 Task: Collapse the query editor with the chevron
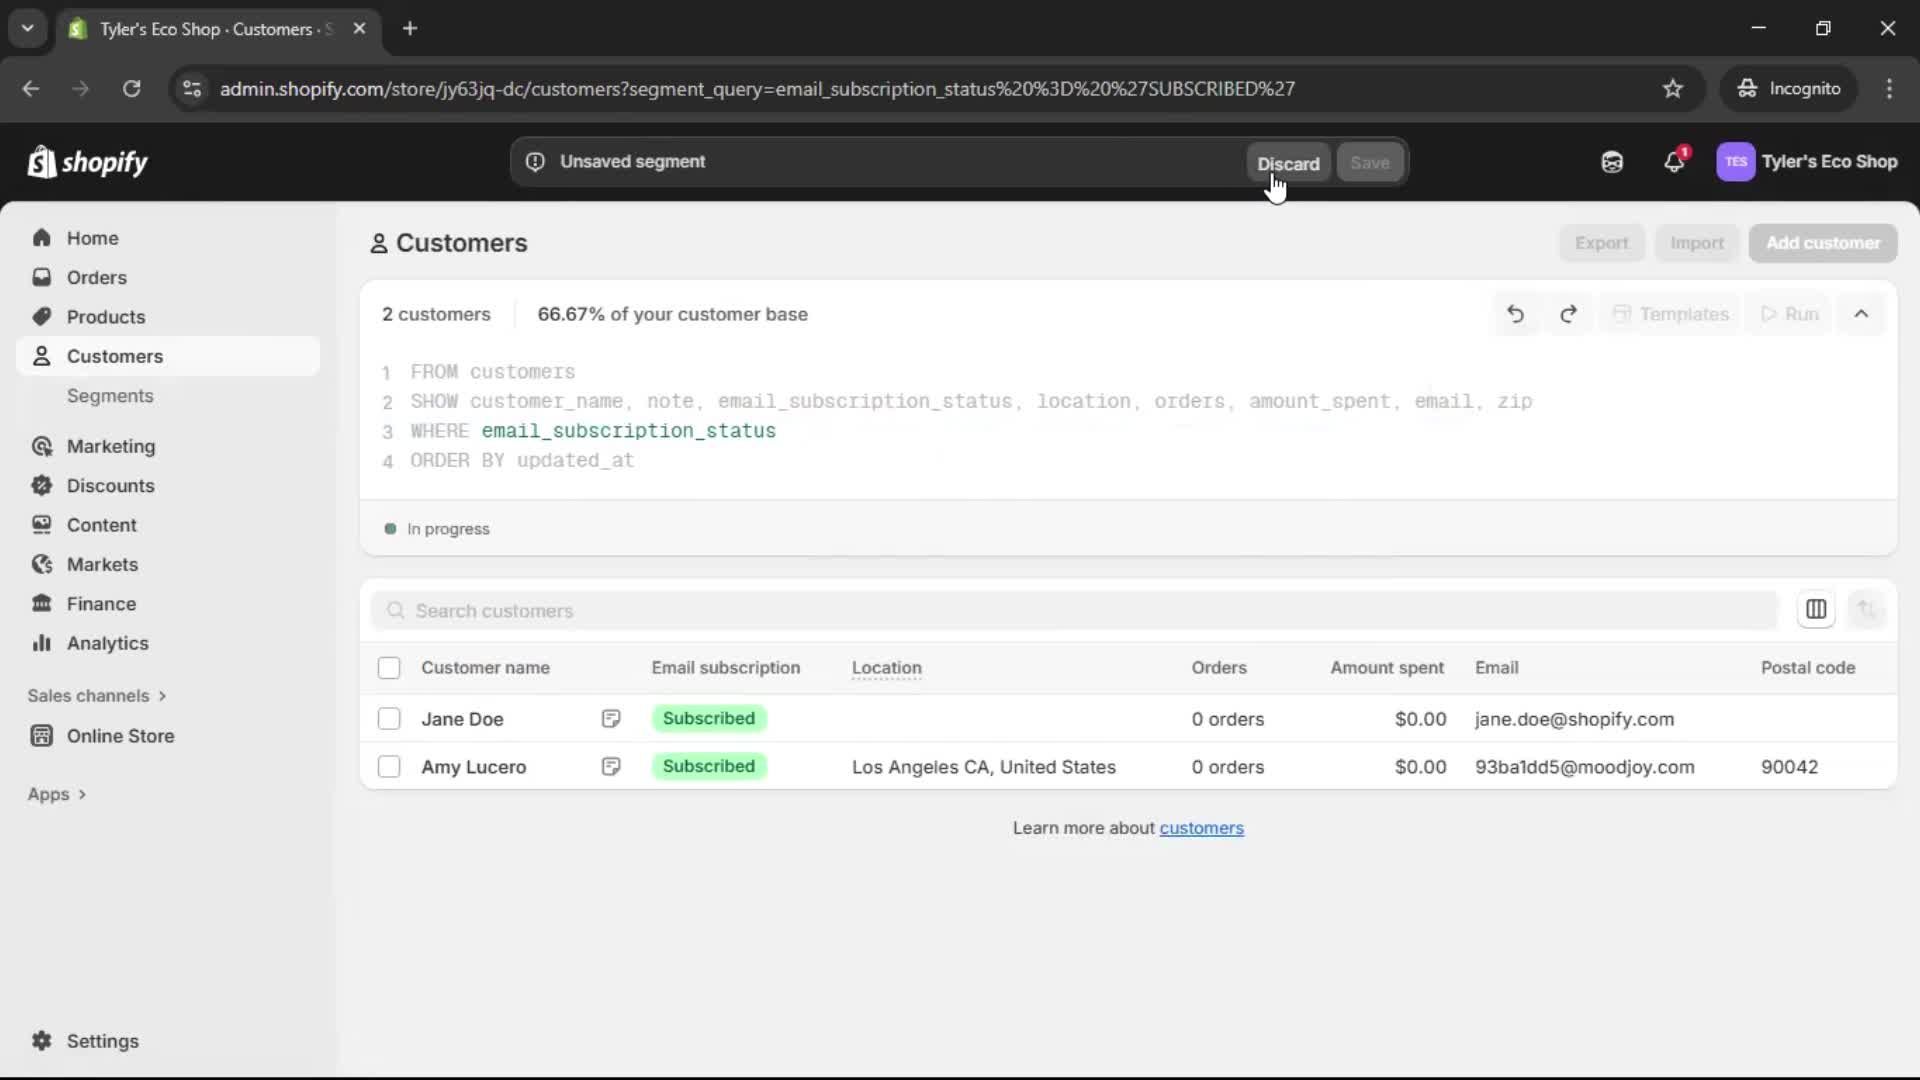[x=1862, y=313]
